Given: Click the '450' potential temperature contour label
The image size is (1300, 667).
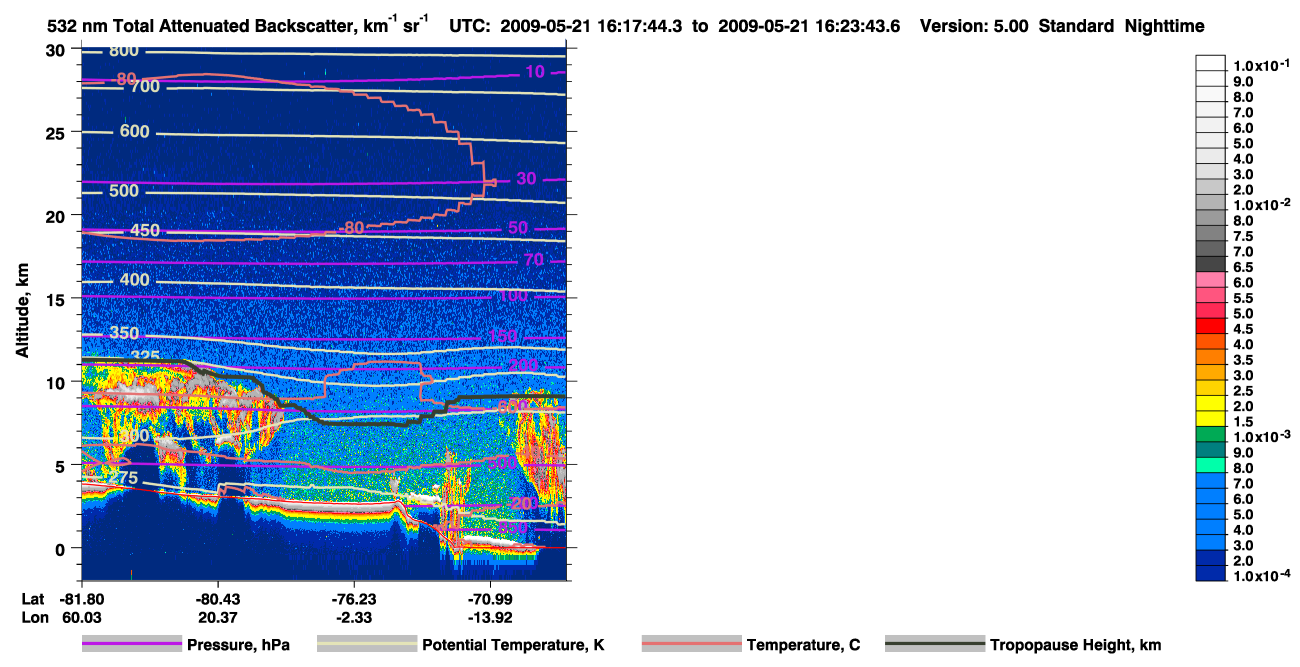Looking at the screenshot, I should click(x=145, y=231).
